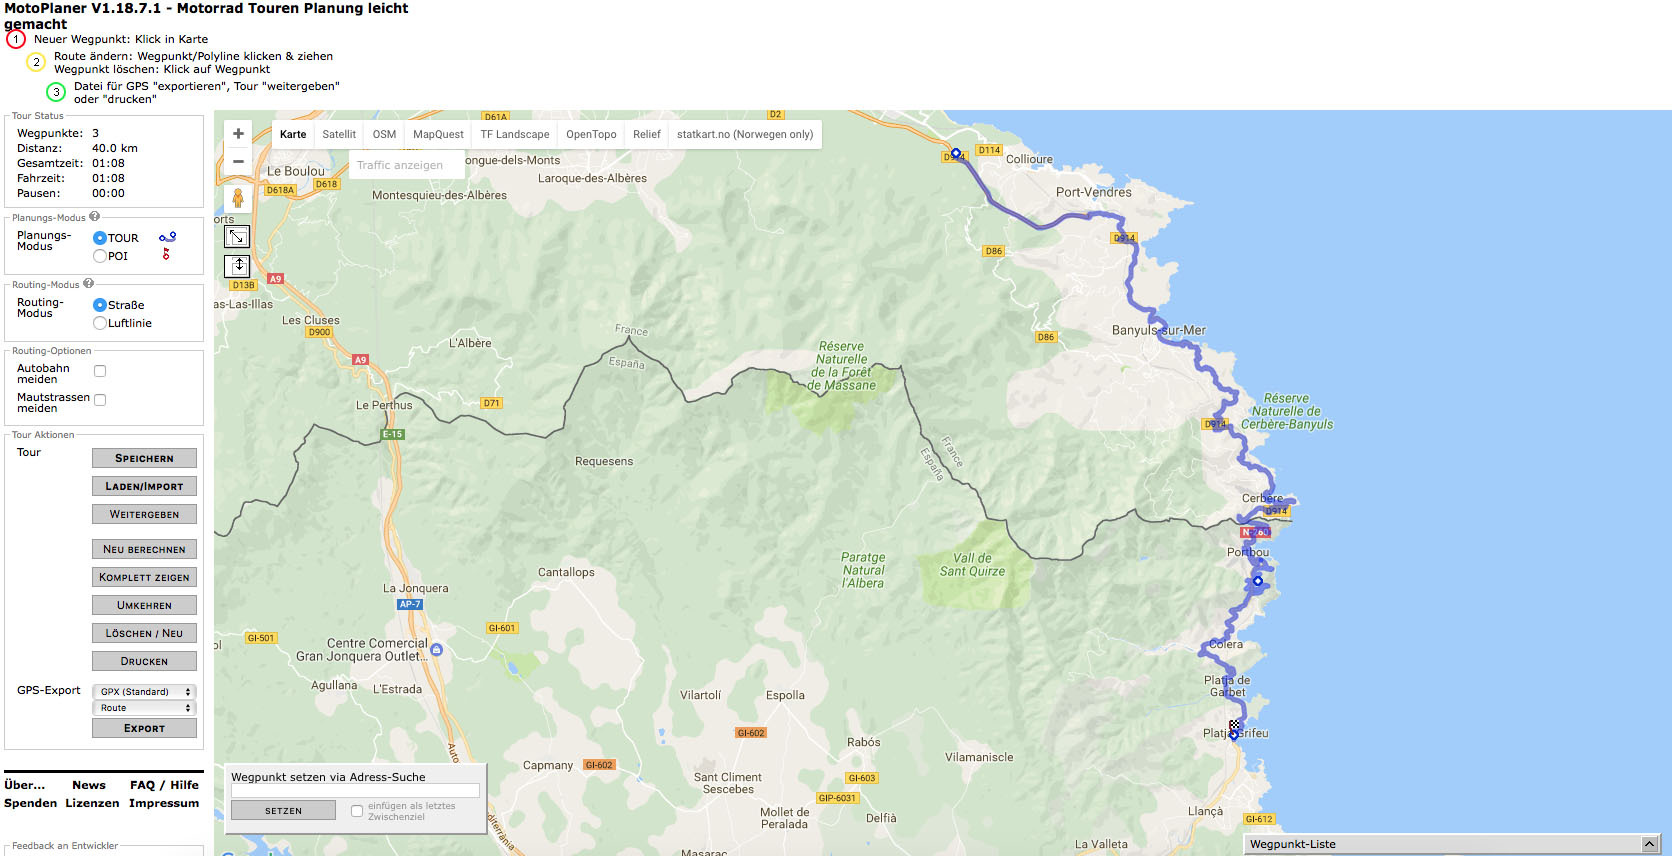The image size is (1674, 856).
Task: Zoom out of the map with minus button
Action: click(238, 161)
